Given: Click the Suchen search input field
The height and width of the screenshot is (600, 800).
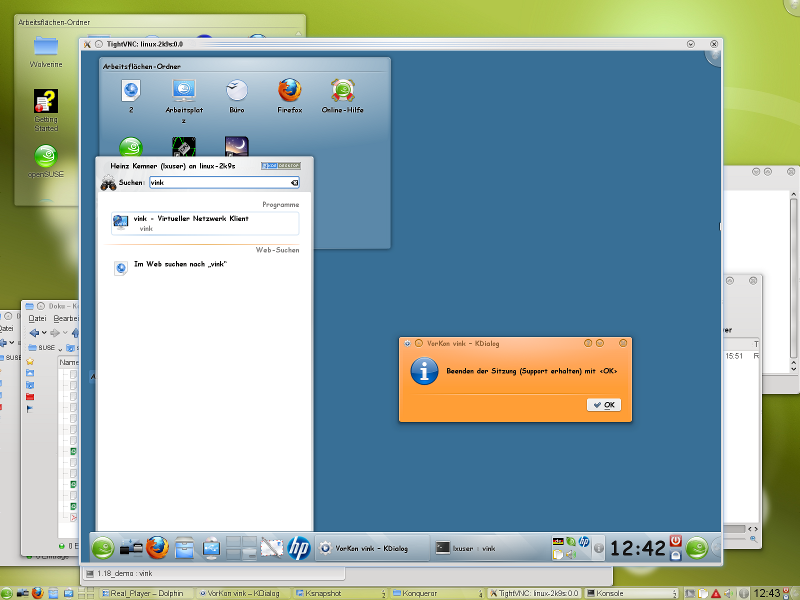Looking at the screenshot, I should (x=218, y=183).
